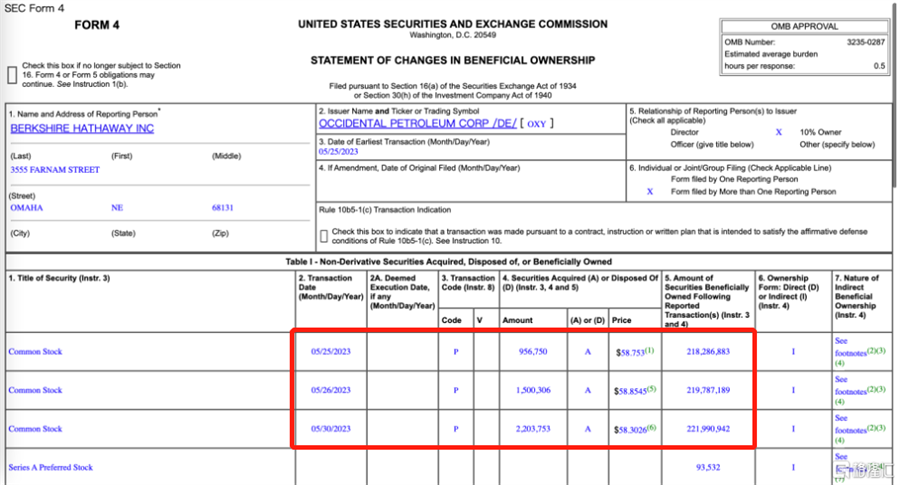Click Series A Preferred Stock title
The width and height of the screenshot is (900, 485).
pos(51,467)
